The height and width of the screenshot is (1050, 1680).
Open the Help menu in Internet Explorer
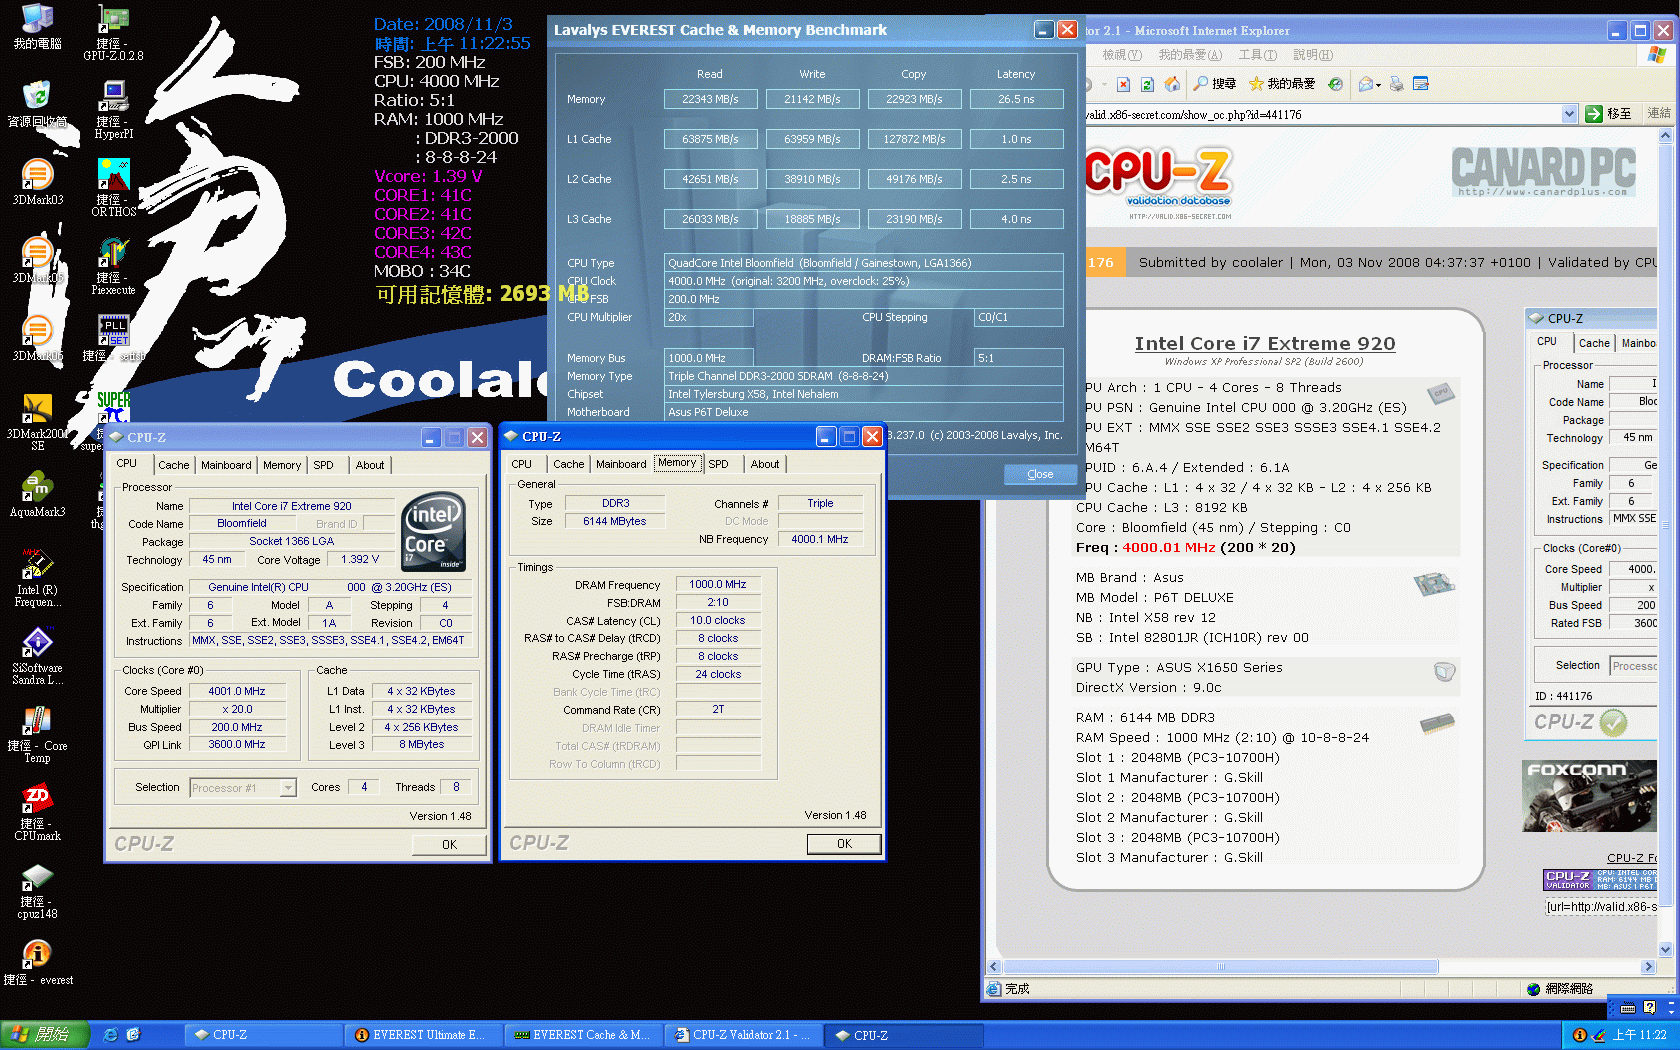[1312, 55]
